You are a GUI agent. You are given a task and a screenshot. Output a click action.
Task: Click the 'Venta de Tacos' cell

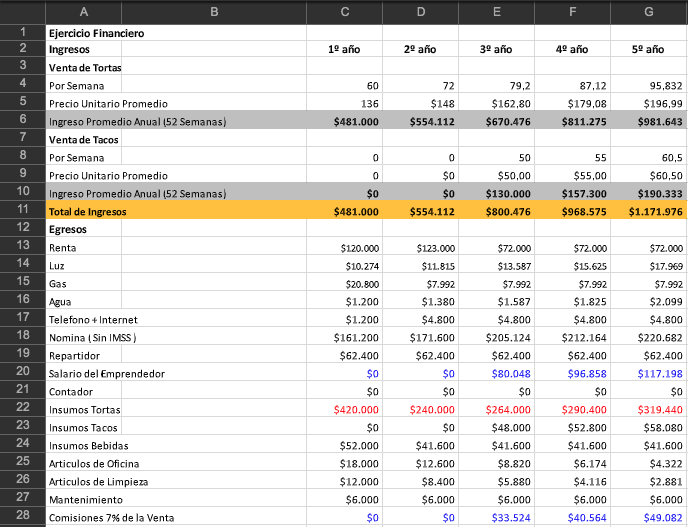click(83, 140)
